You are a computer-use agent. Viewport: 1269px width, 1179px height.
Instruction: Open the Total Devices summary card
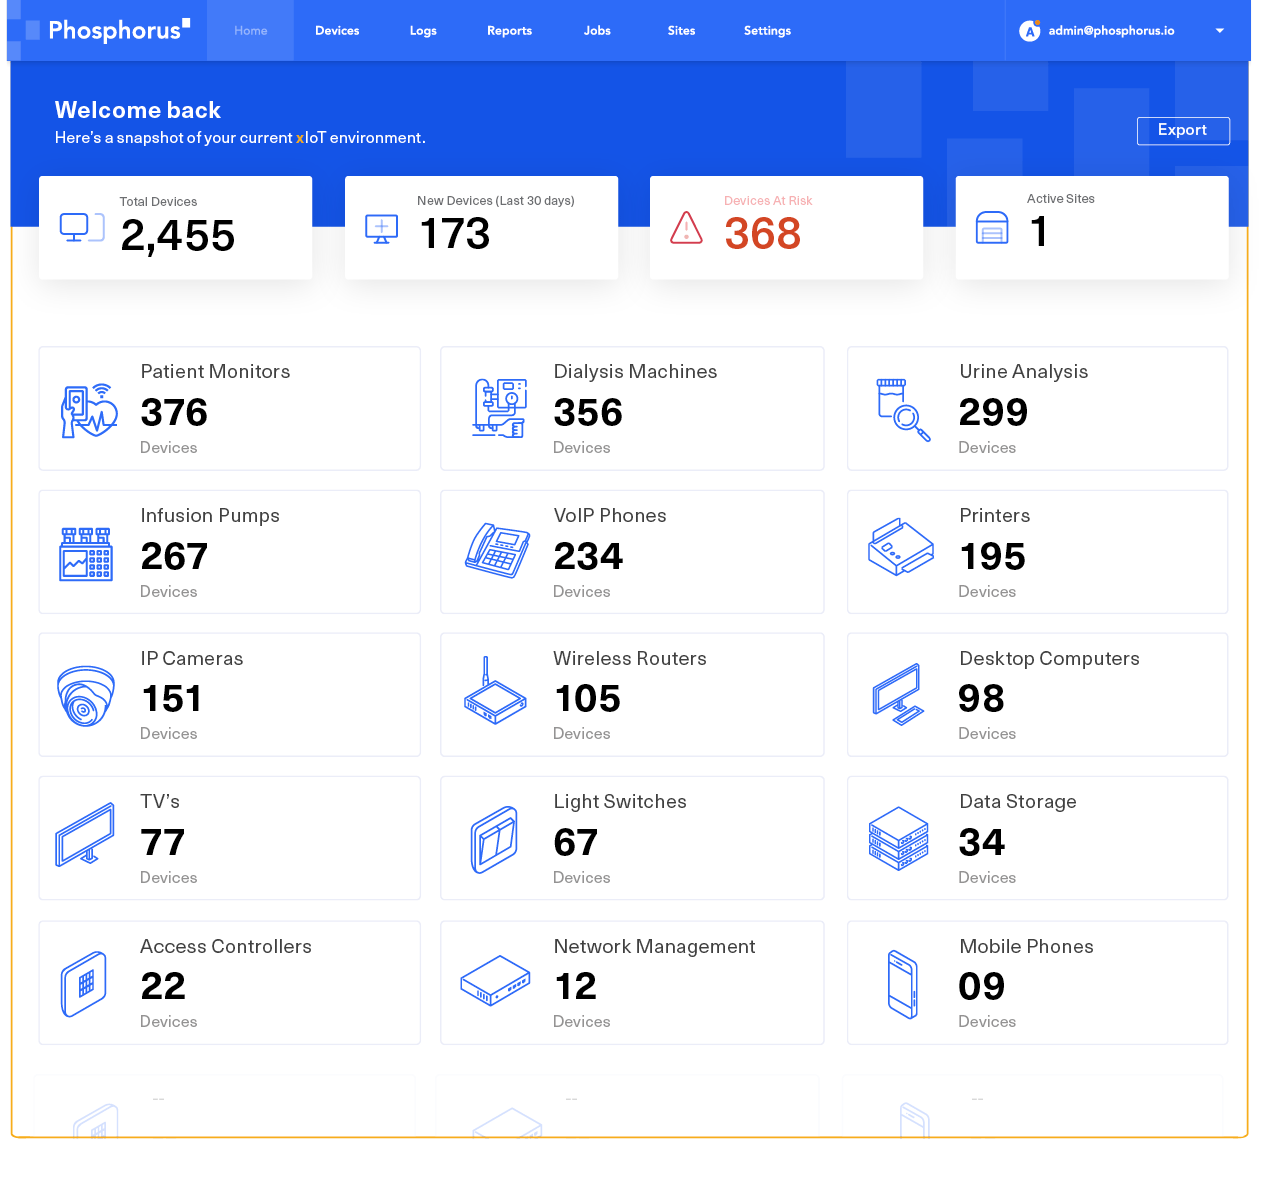(175, 228)
